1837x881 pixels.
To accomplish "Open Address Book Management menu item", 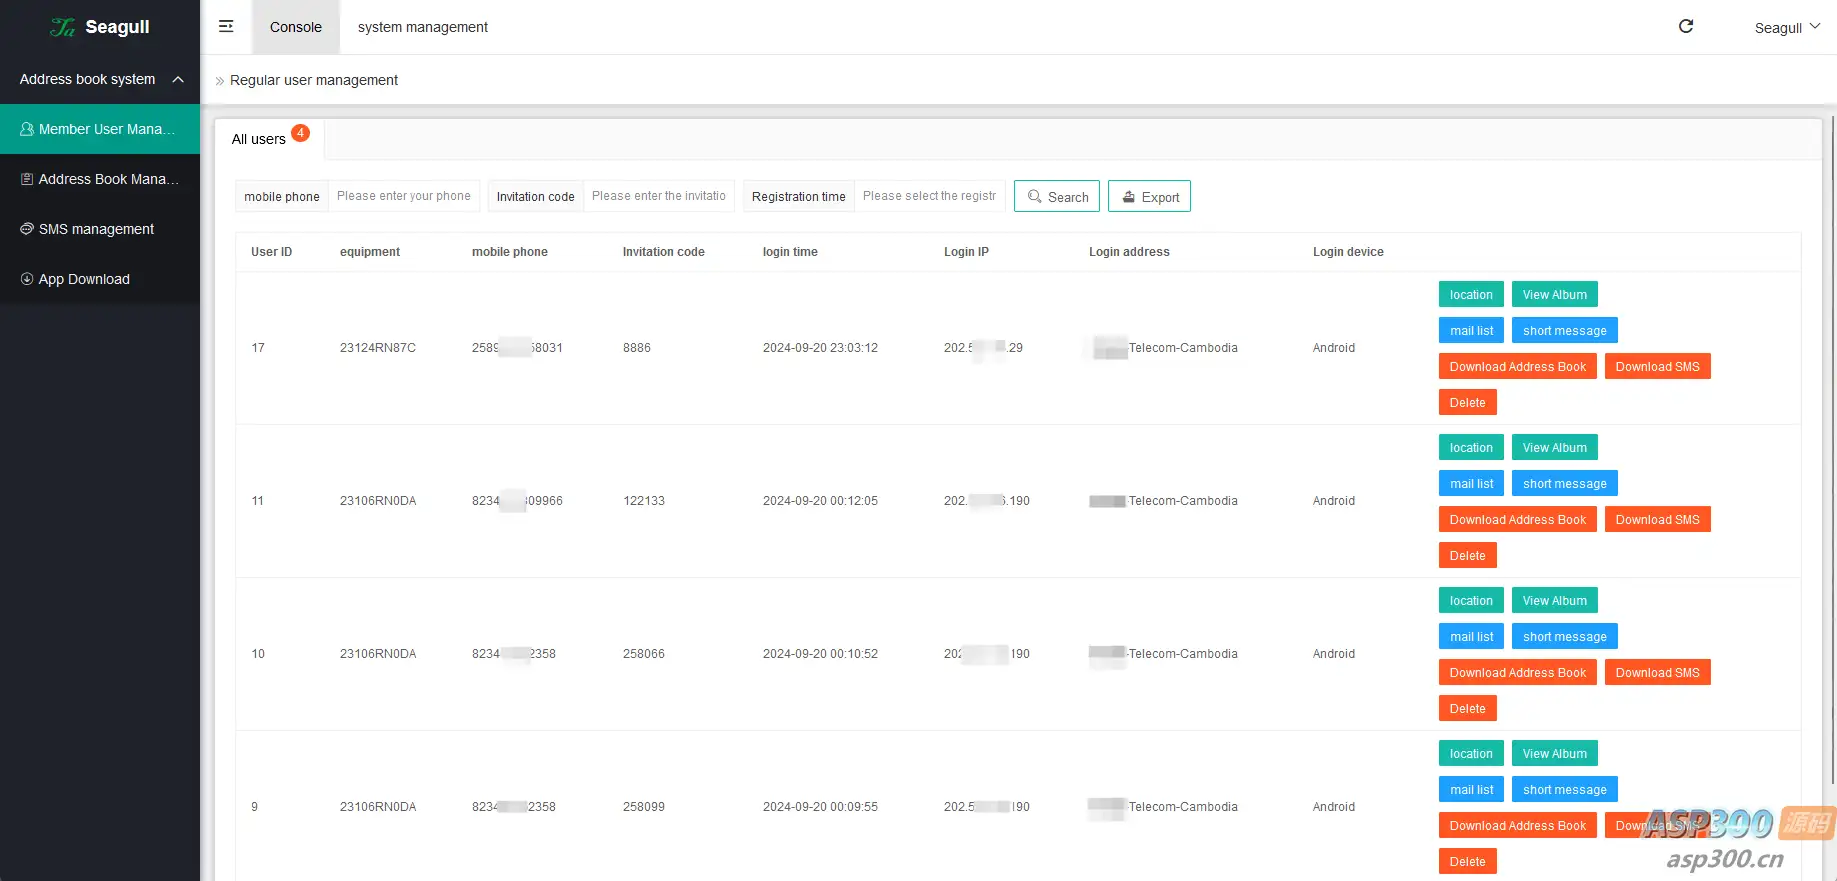I will [100, 179].
